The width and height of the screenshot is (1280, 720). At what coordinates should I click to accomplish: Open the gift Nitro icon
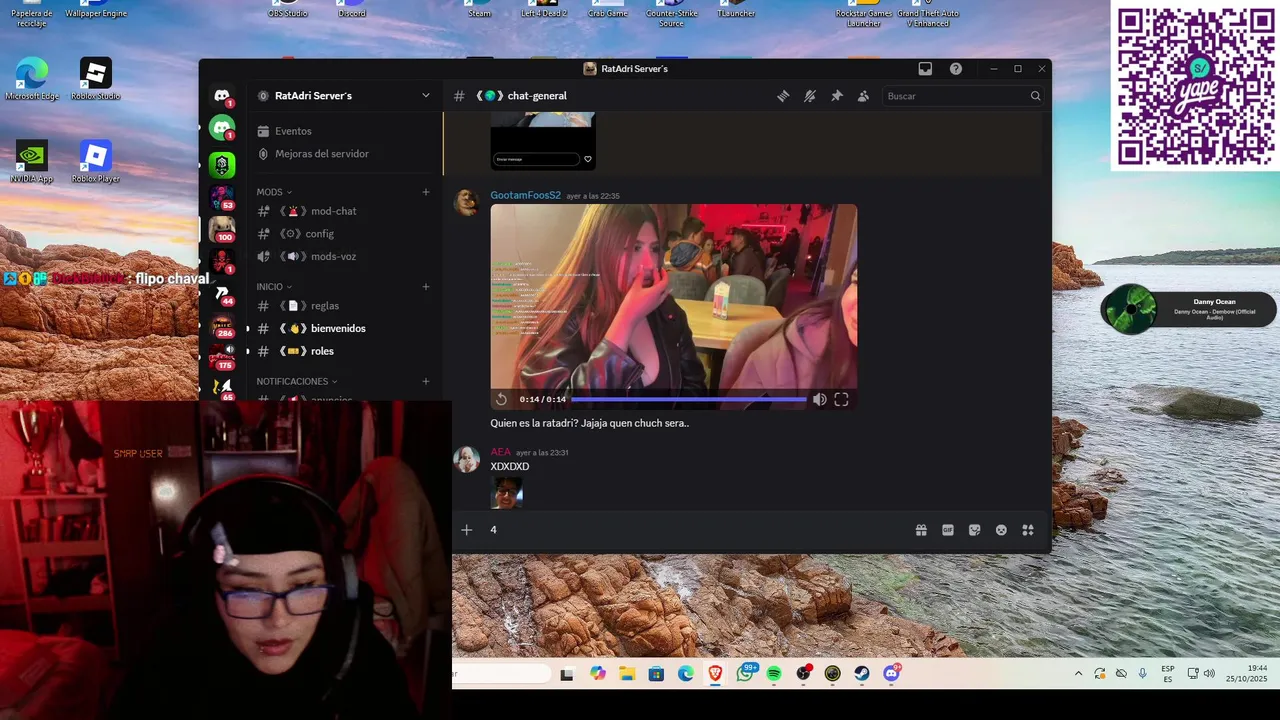921,530
